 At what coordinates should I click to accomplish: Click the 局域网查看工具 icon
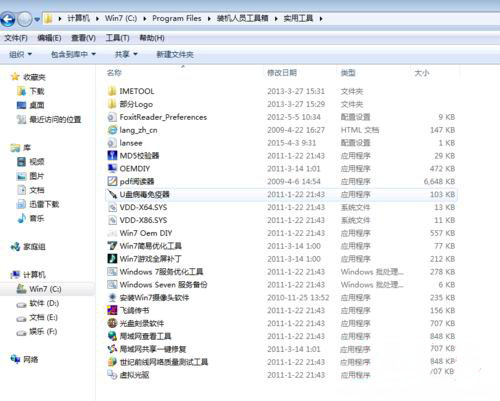[x=112, y=336]
